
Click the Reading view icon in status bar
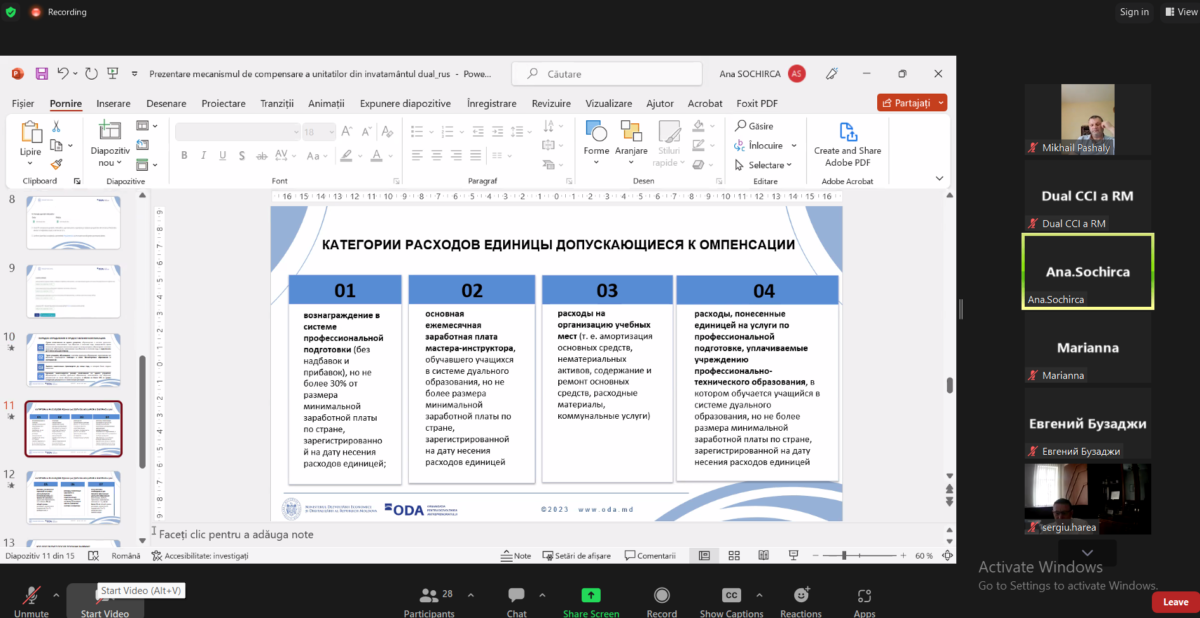point(763,555)
